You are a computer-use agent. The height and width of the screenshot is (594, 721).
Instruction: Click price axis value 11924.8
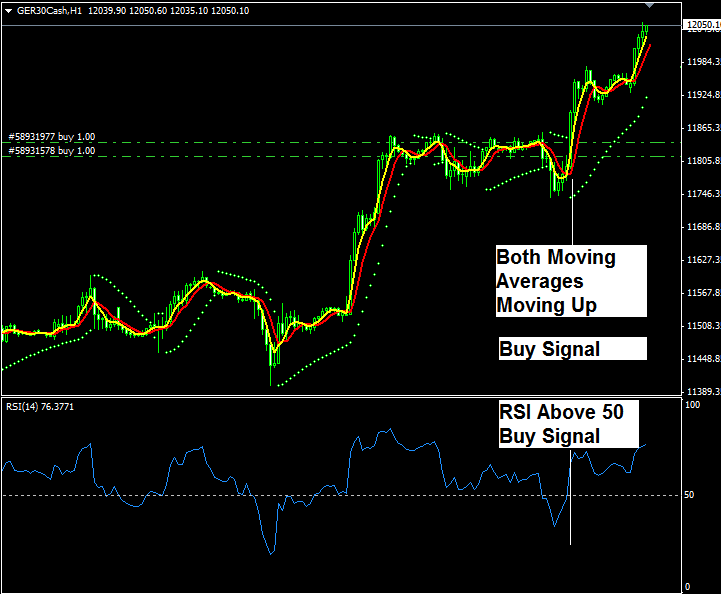704,95
